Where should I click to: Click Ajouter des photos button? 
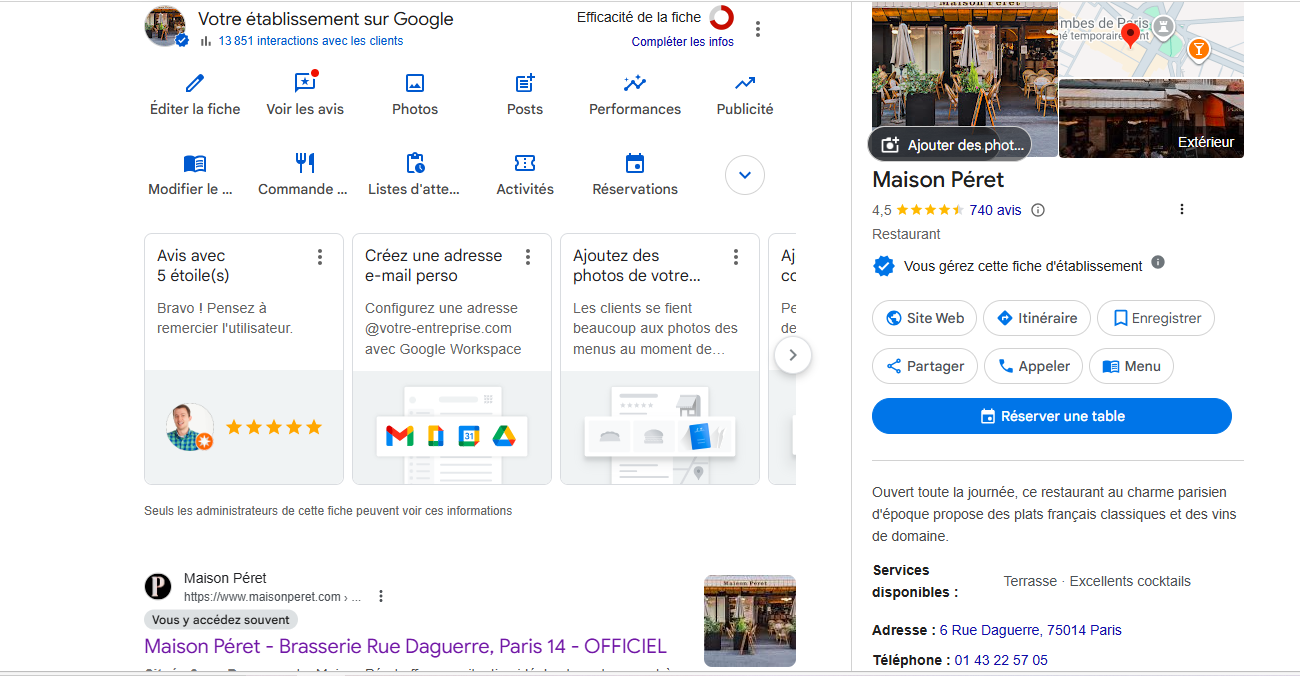(949, 145)
